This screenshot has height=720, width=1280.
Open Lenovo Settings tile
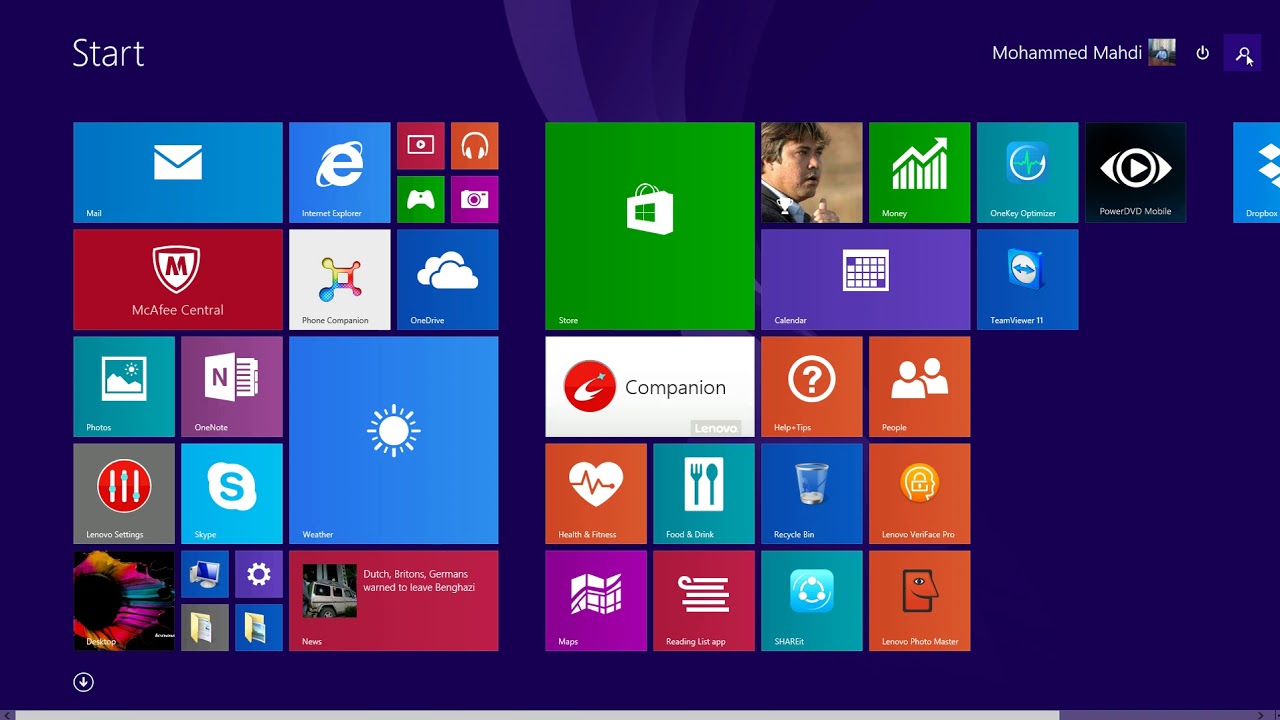[124, 493]
